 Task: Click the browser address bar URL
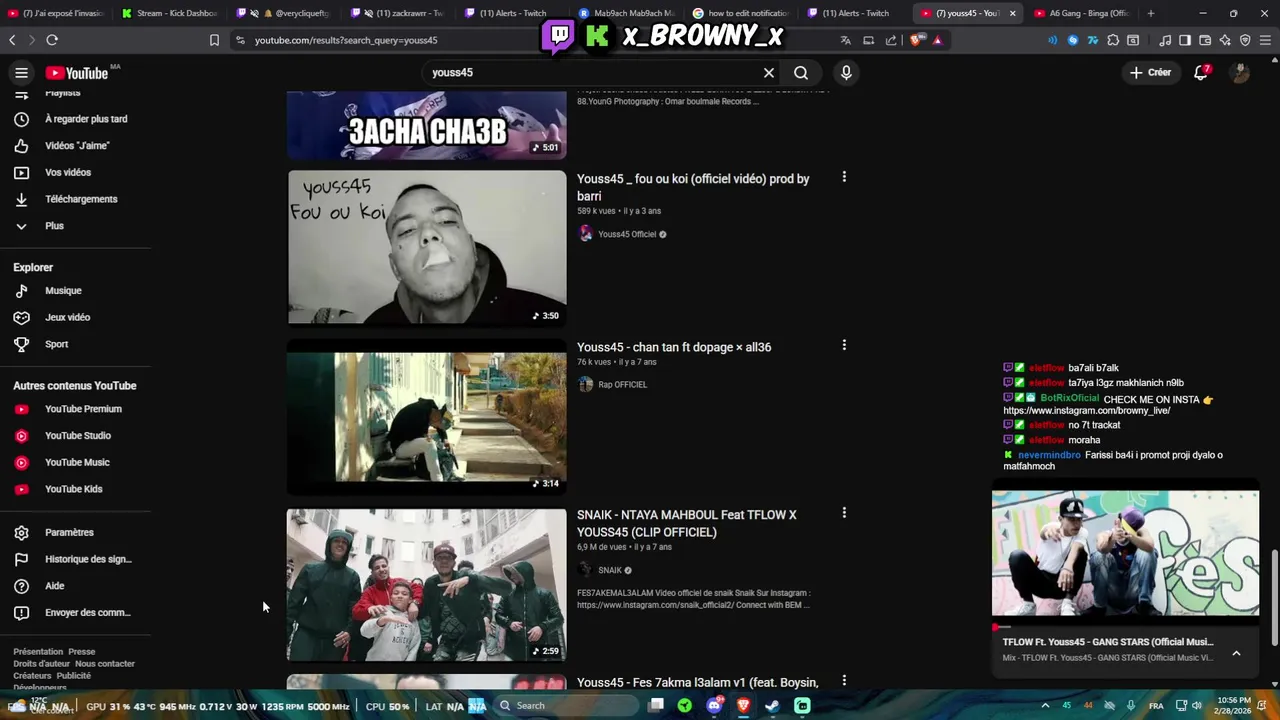(345, 40)
